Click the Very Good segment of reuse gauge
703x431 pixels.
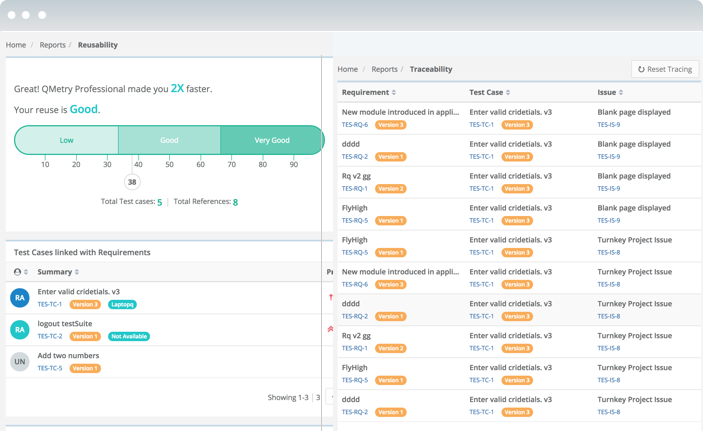click(x=272, y=140)
